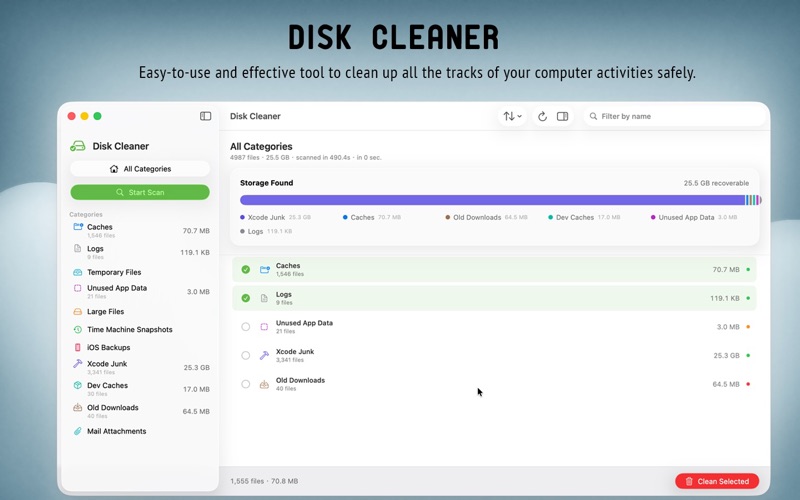Viewport: 800px width, 500px height.
Task: Click the Unused App Data legend color dot
Action: click(x=653, y=217)
